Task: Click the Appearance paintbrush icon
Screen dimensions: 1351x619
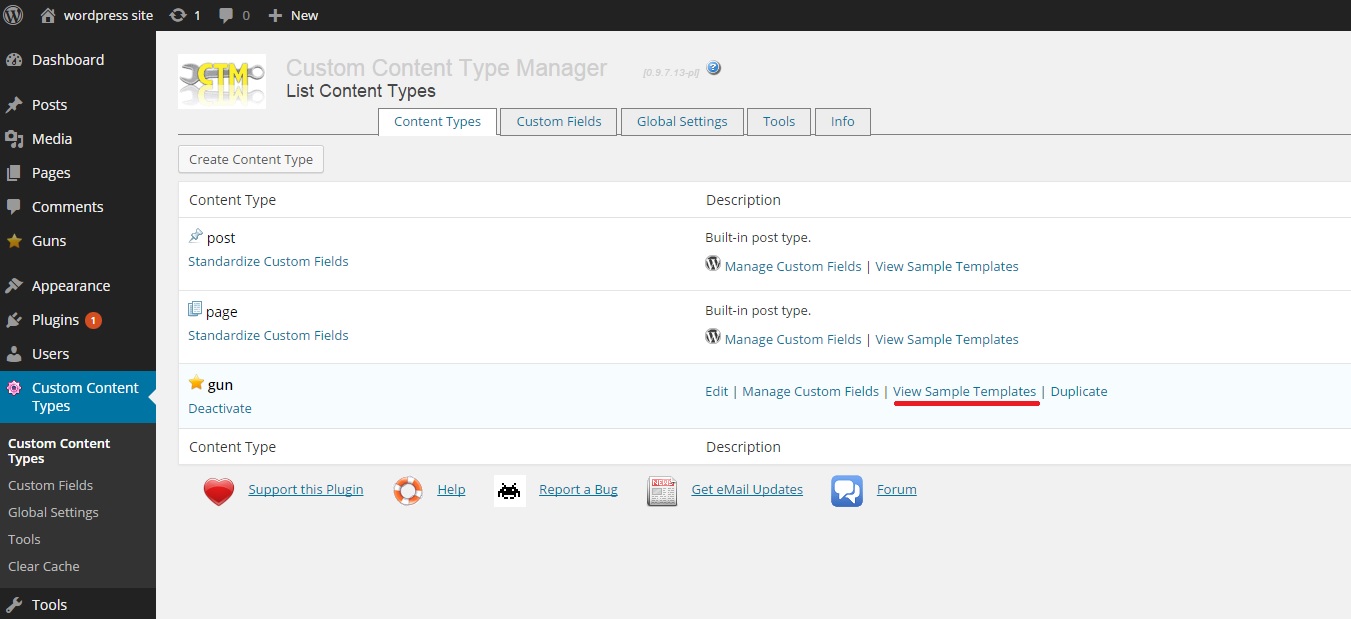Action: [14, 286]
